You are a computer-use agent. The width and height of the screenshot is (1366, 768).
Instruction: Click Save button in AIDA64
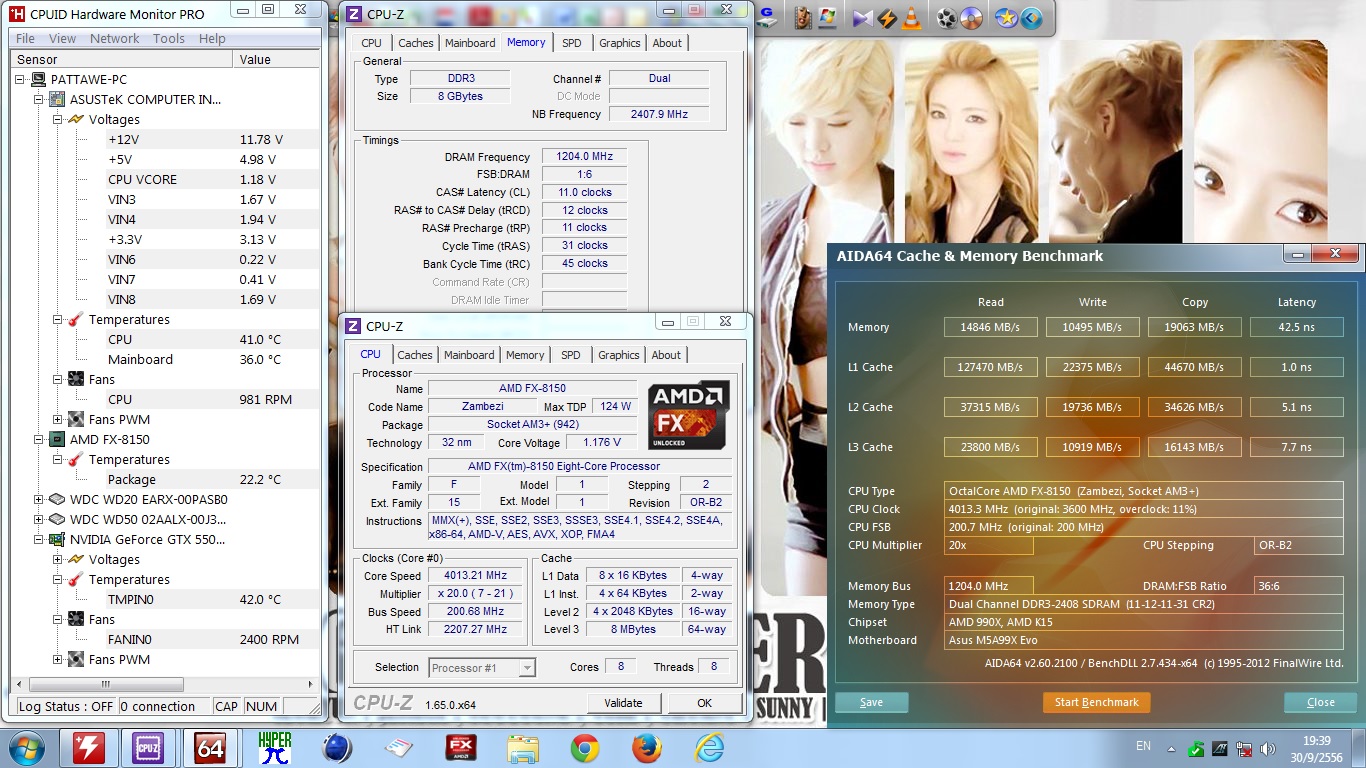(x=872, y=702)
